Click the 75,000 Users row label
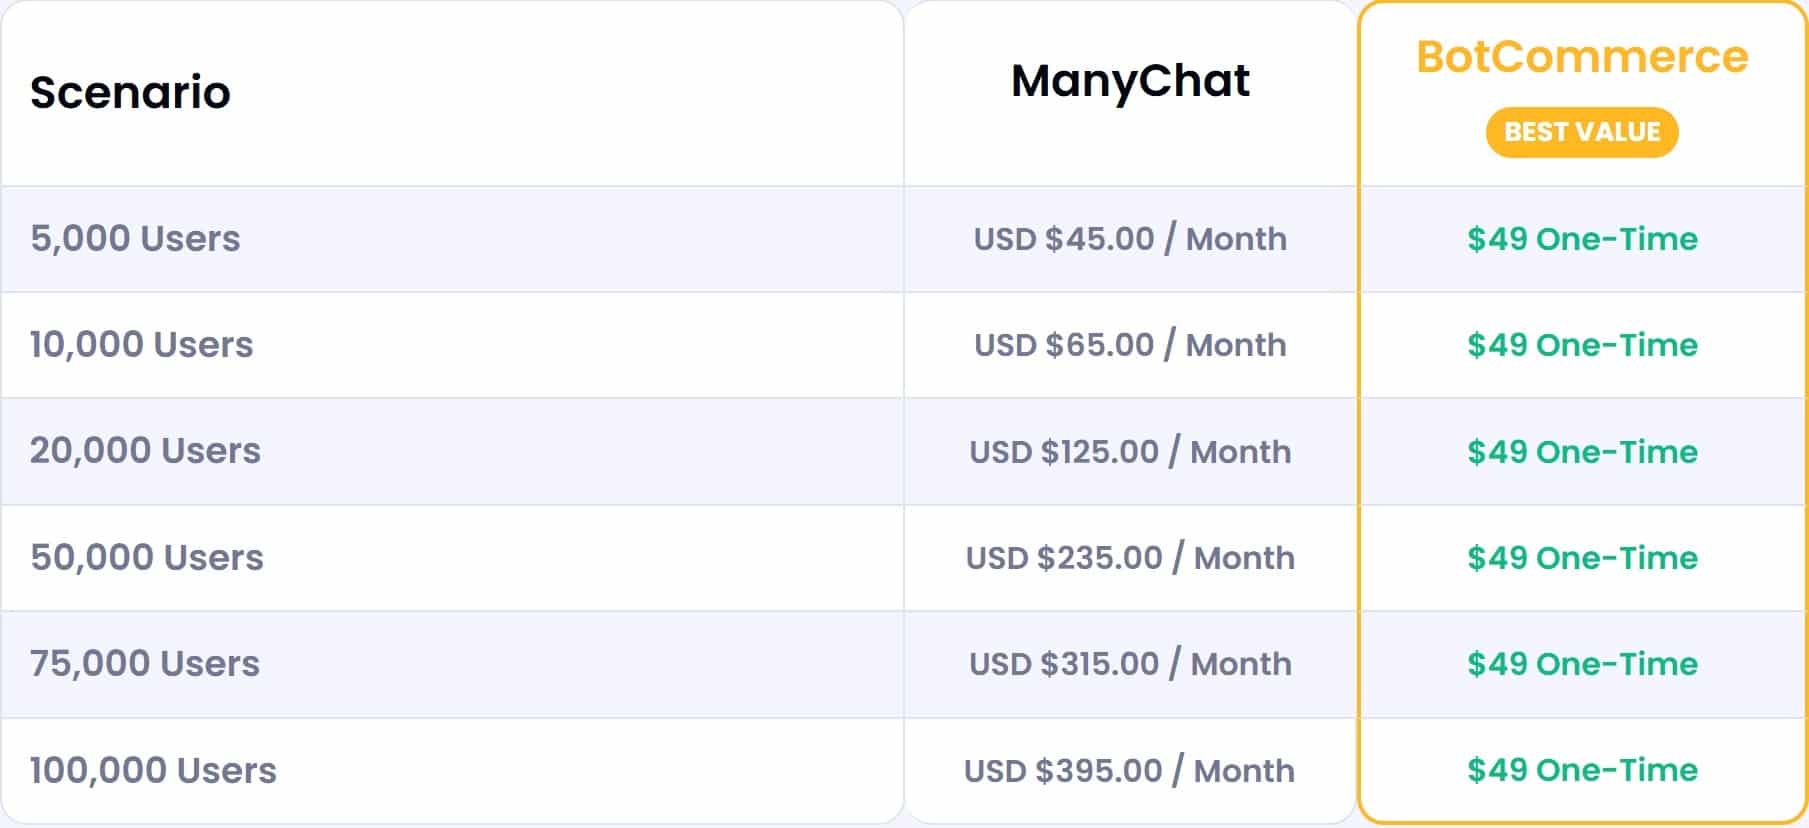Image resolution: width=1809 pixels, height=828 pixels. [145, 664]
